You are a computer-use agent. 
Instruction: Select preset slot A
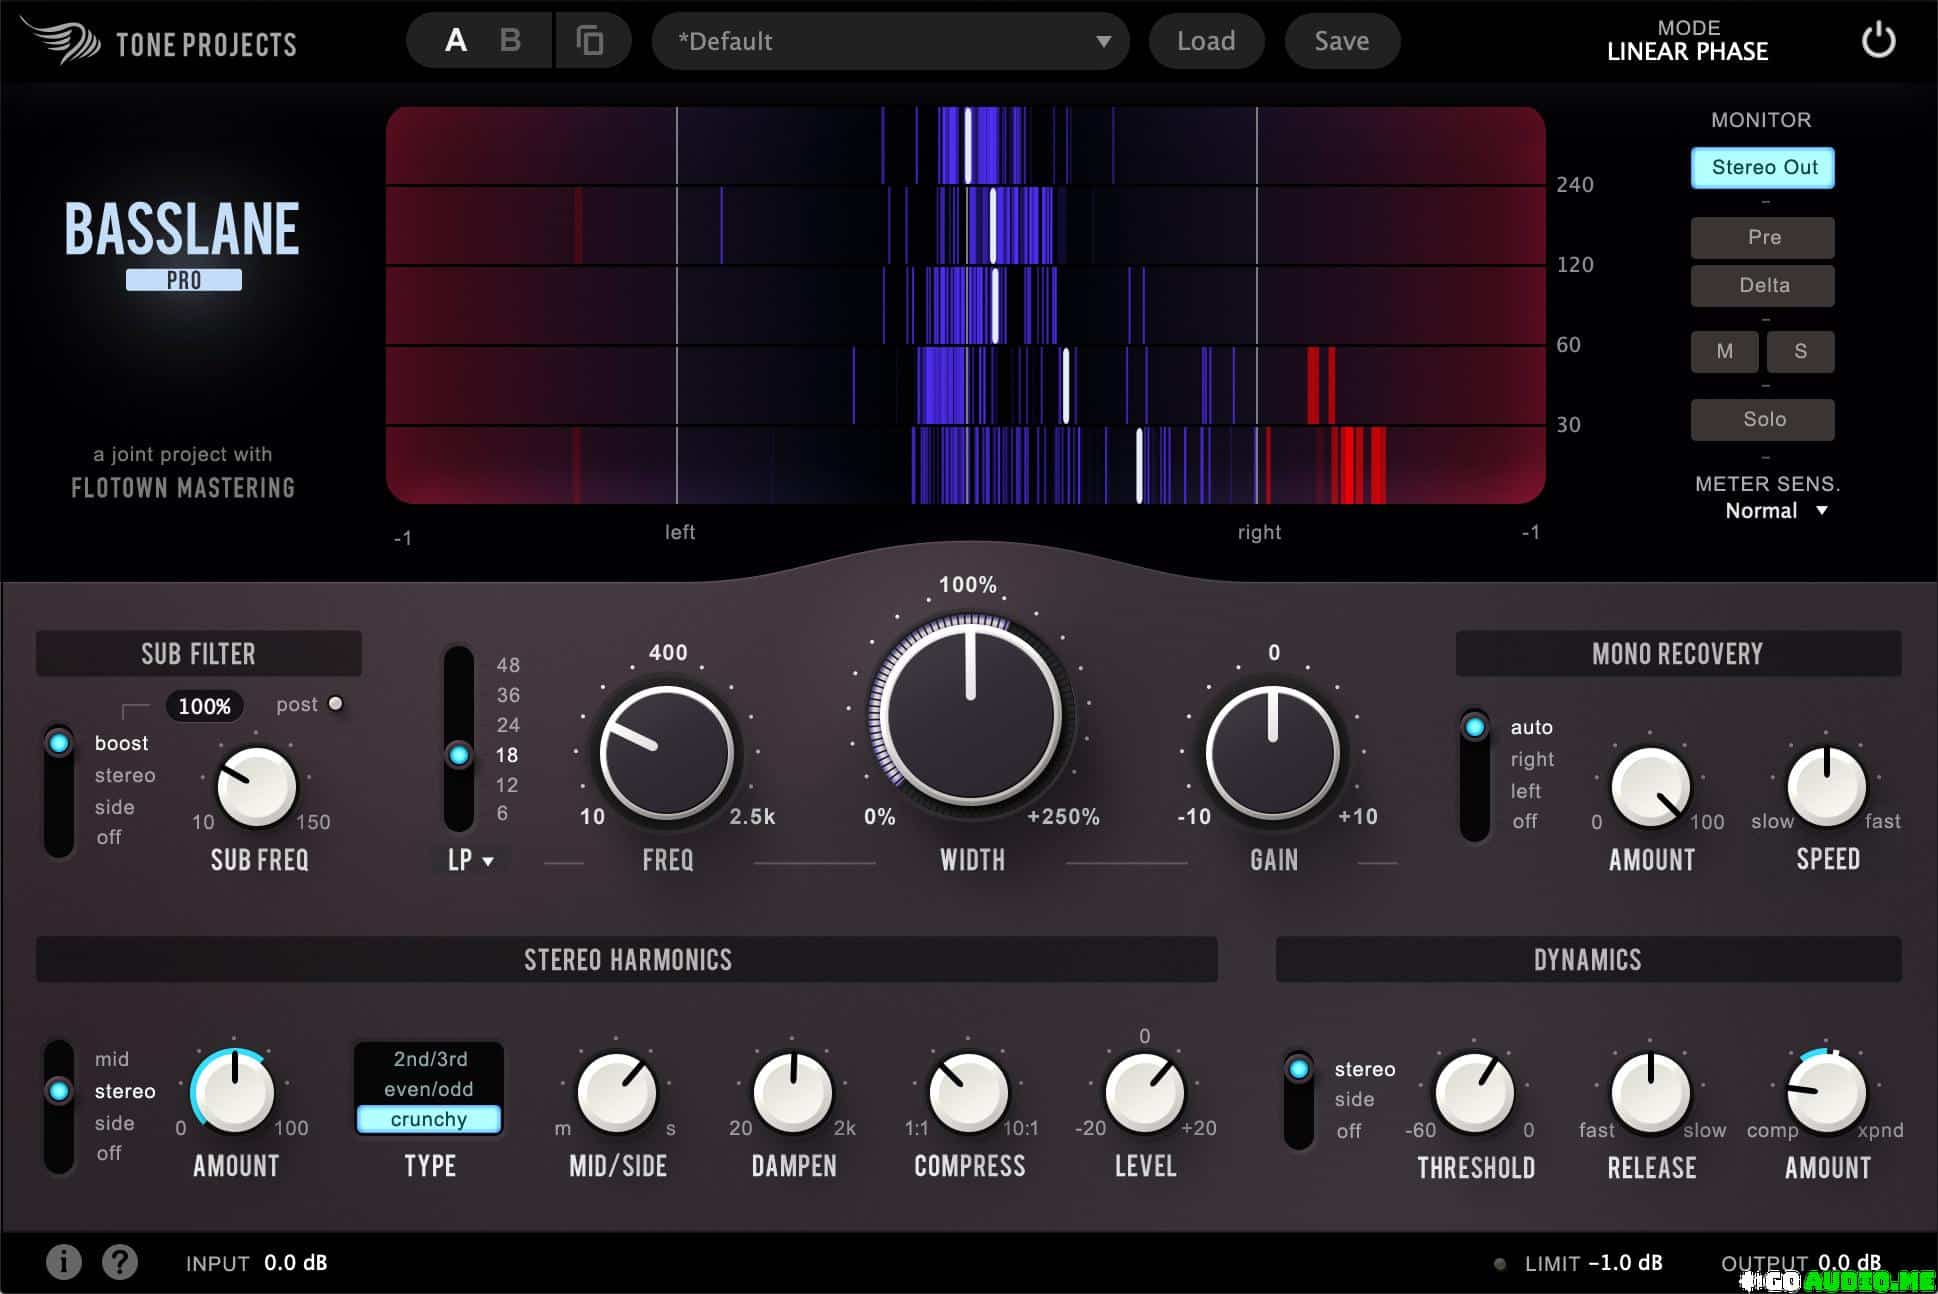pyautogui.click(x=456, y=40)
